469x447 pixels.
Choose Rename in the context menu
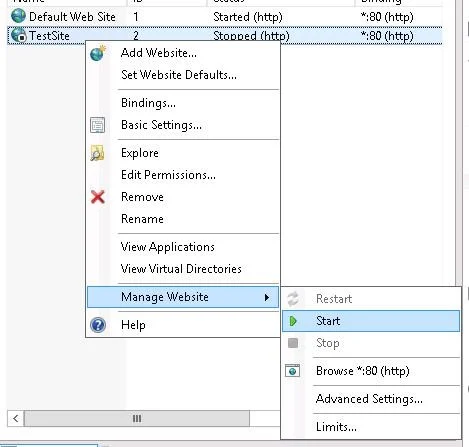[142, 219]
